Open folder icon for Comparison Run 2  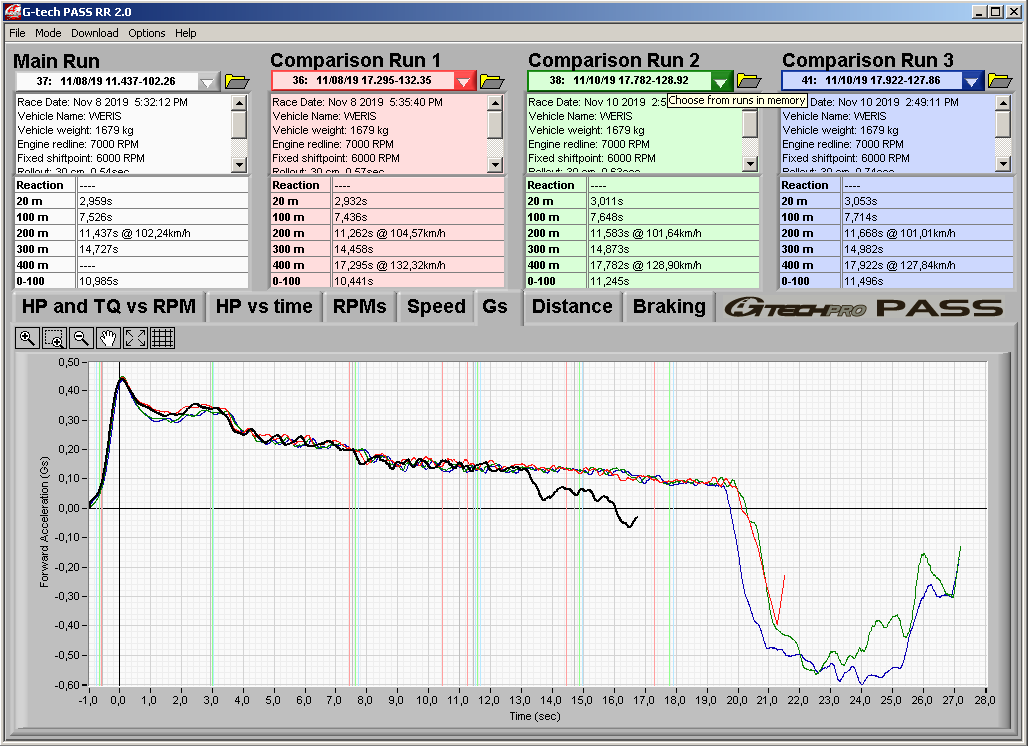tap(748, 81)
